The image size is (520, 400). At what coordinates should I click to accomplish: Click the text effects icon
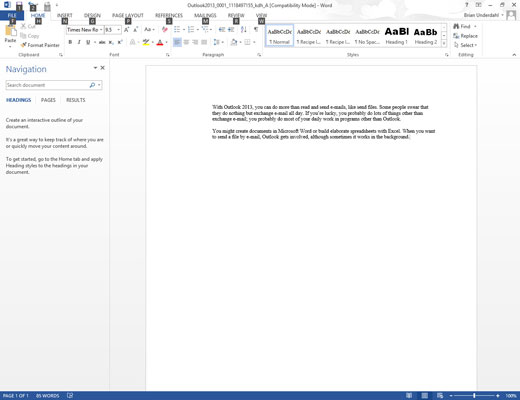[x=133, y=42]
